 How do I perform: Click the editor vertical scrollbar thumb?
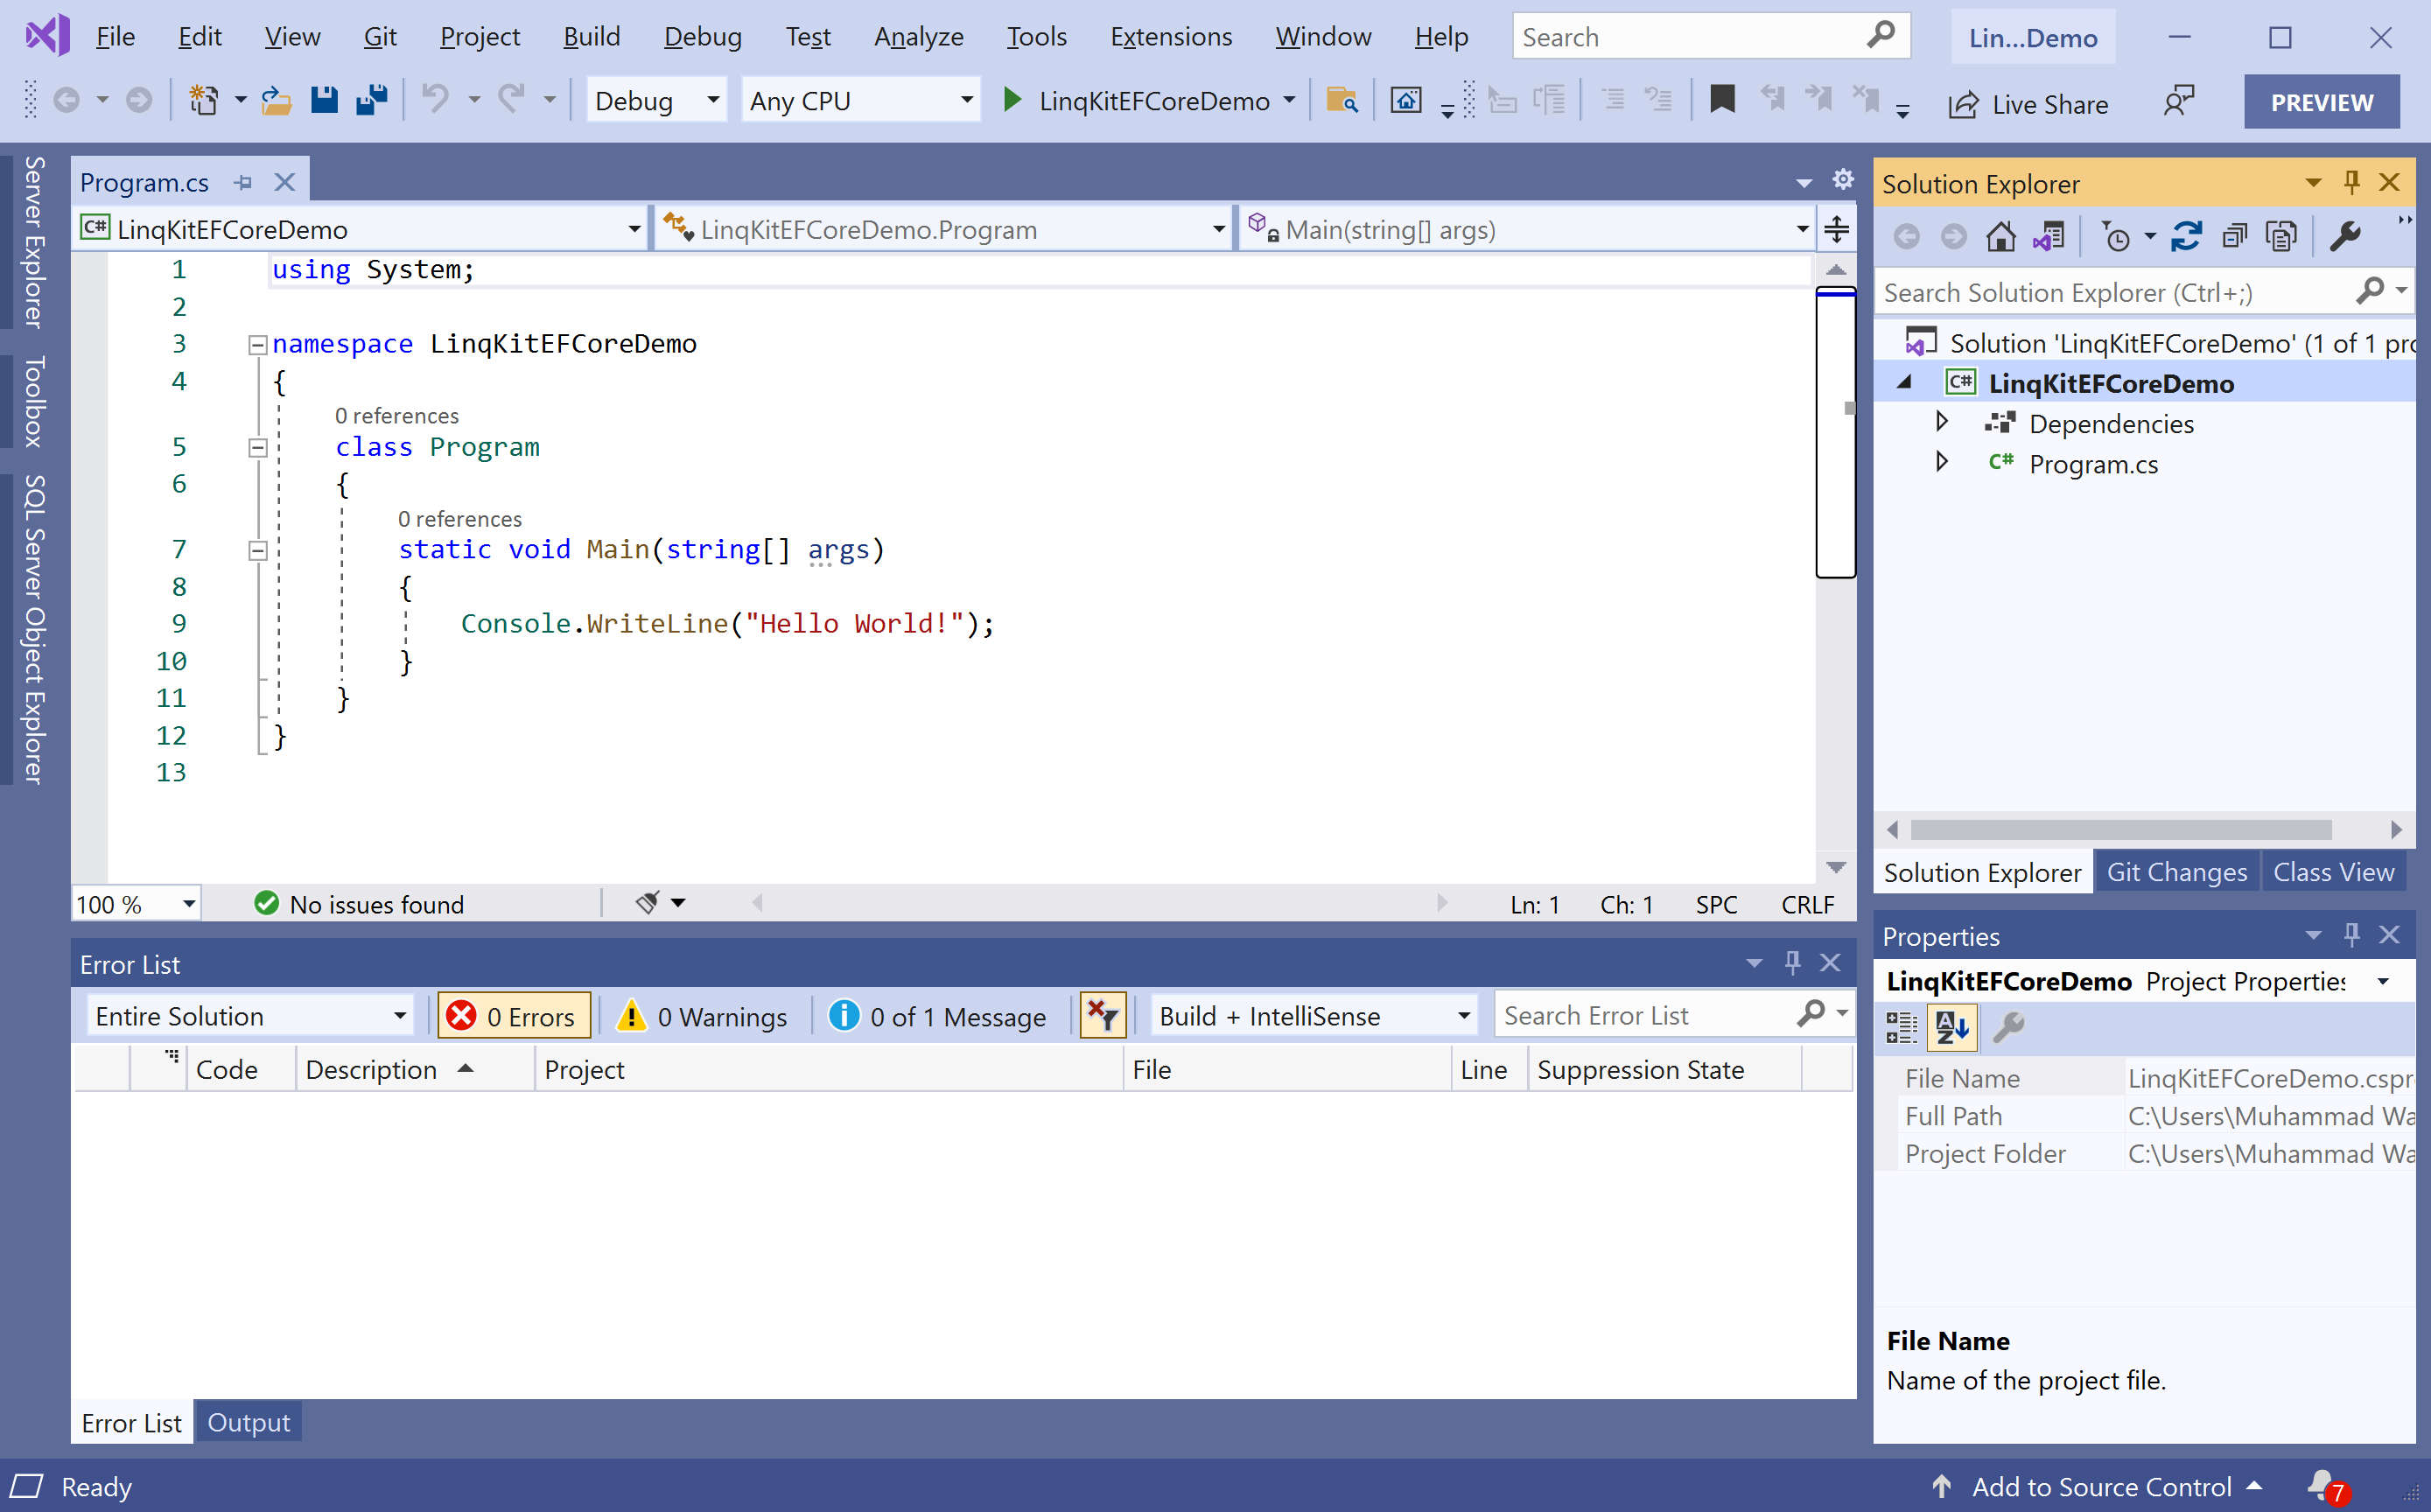pos(1835,433)
